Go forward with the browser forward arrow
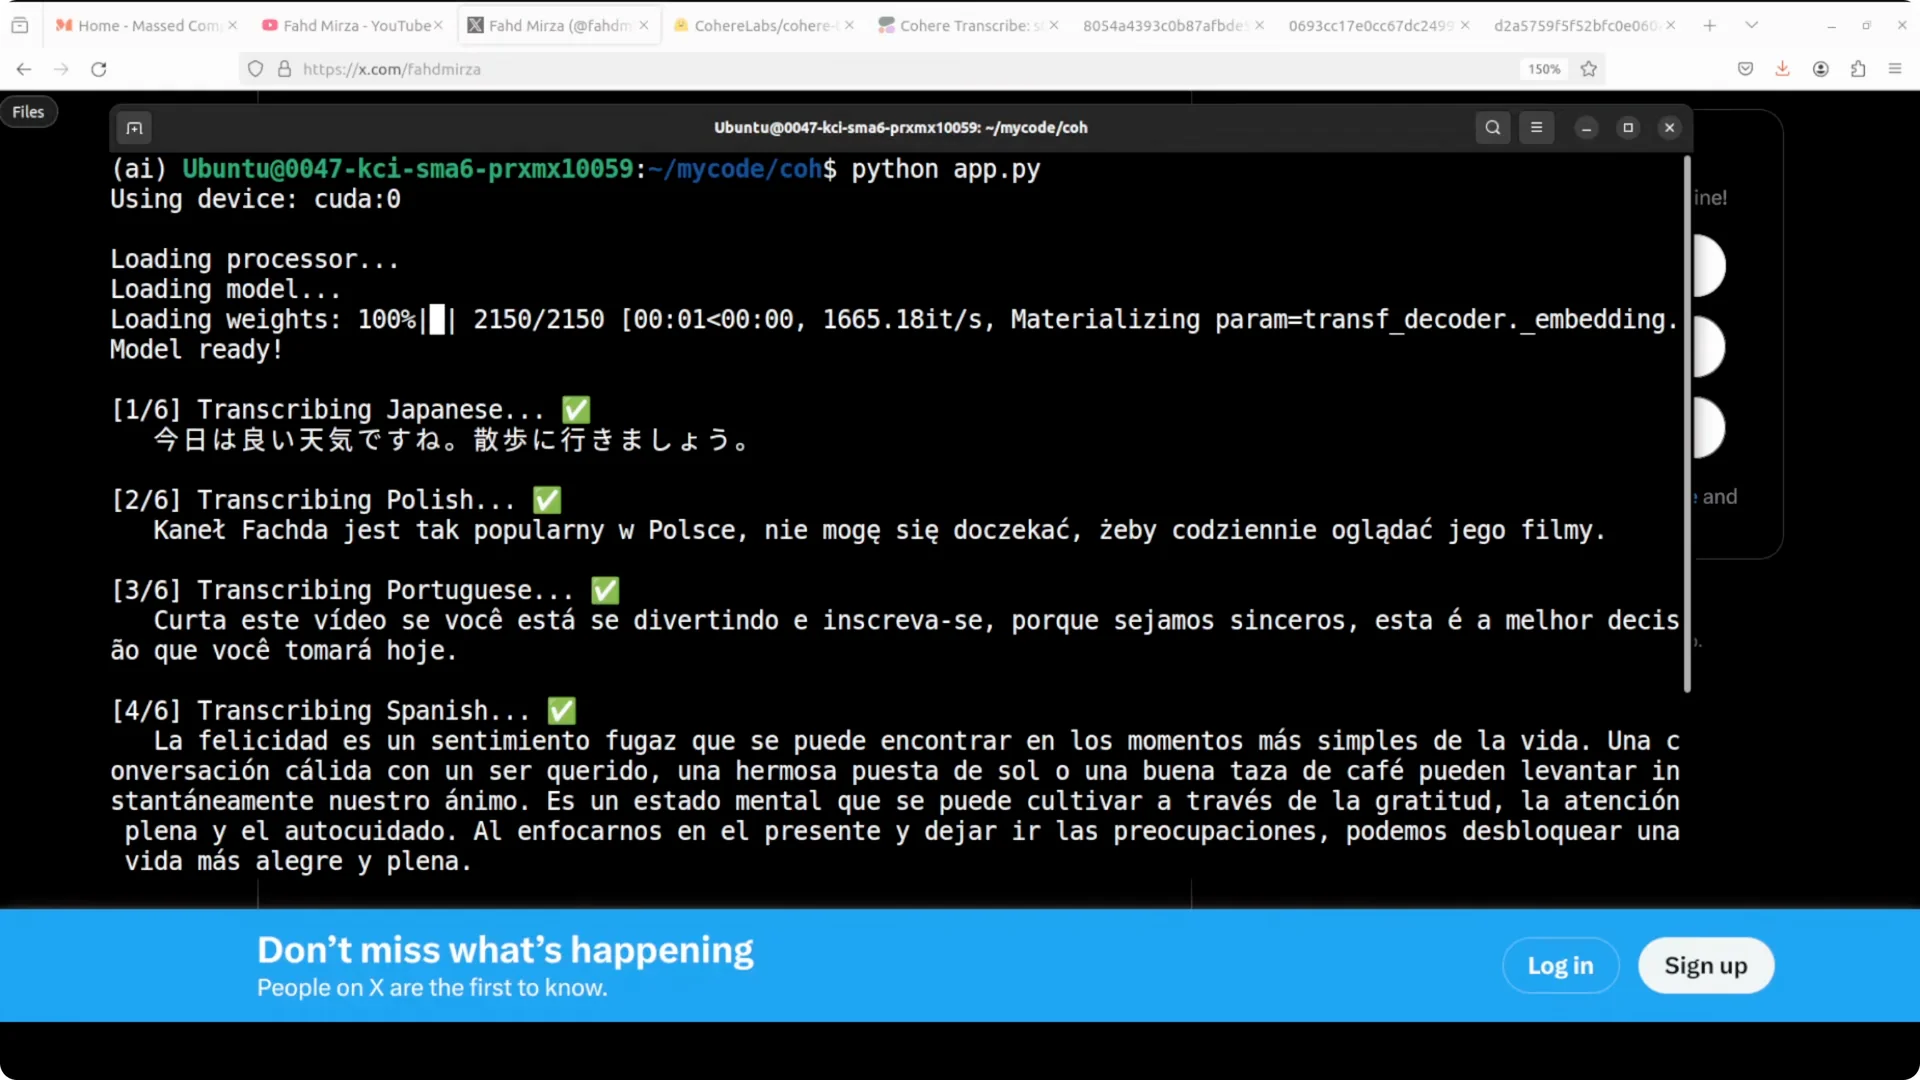 pyautogui.click(x=61, y=69)
